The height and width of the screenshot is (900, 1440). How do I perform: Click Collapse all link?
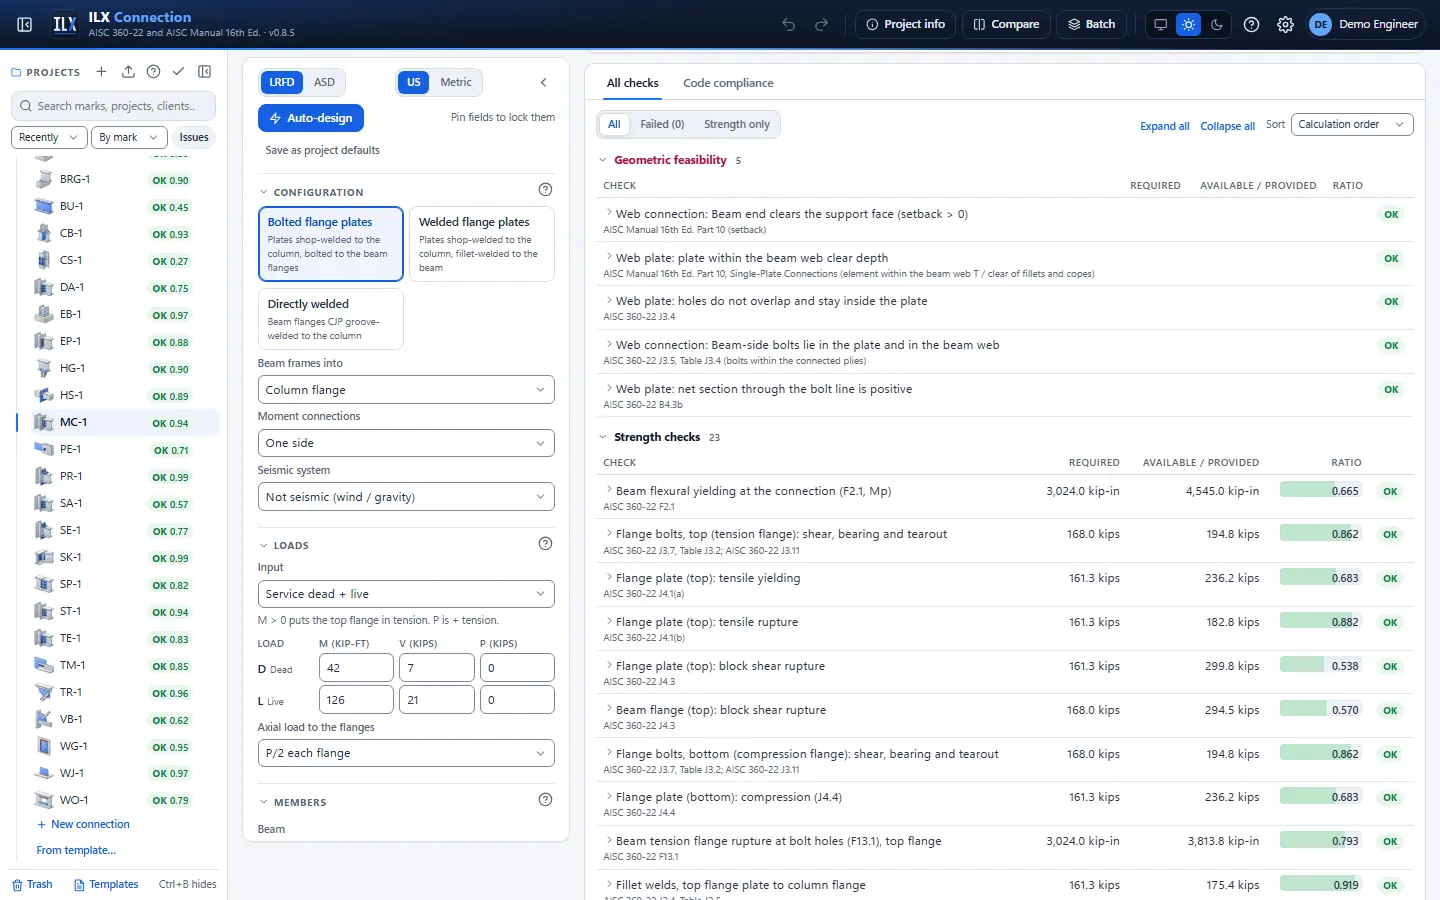click(1227, 126)
